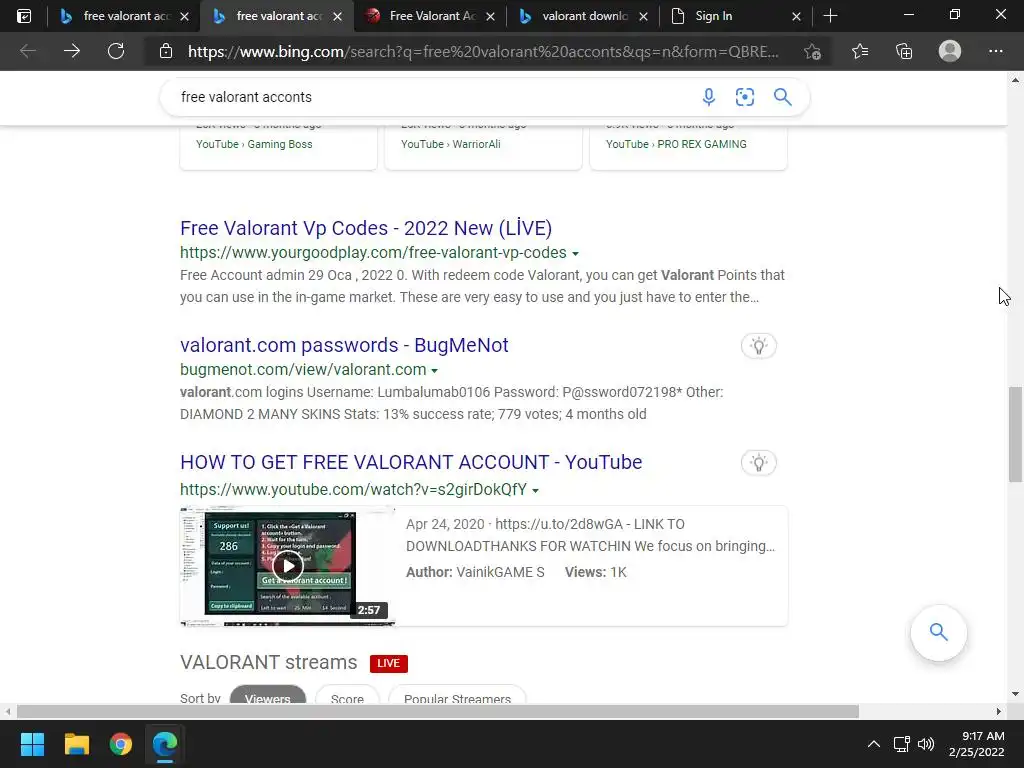Screen dimensions: 1024x768
Task: Click lightbulb icon beside YouTube result
Action: pos(759,463)
